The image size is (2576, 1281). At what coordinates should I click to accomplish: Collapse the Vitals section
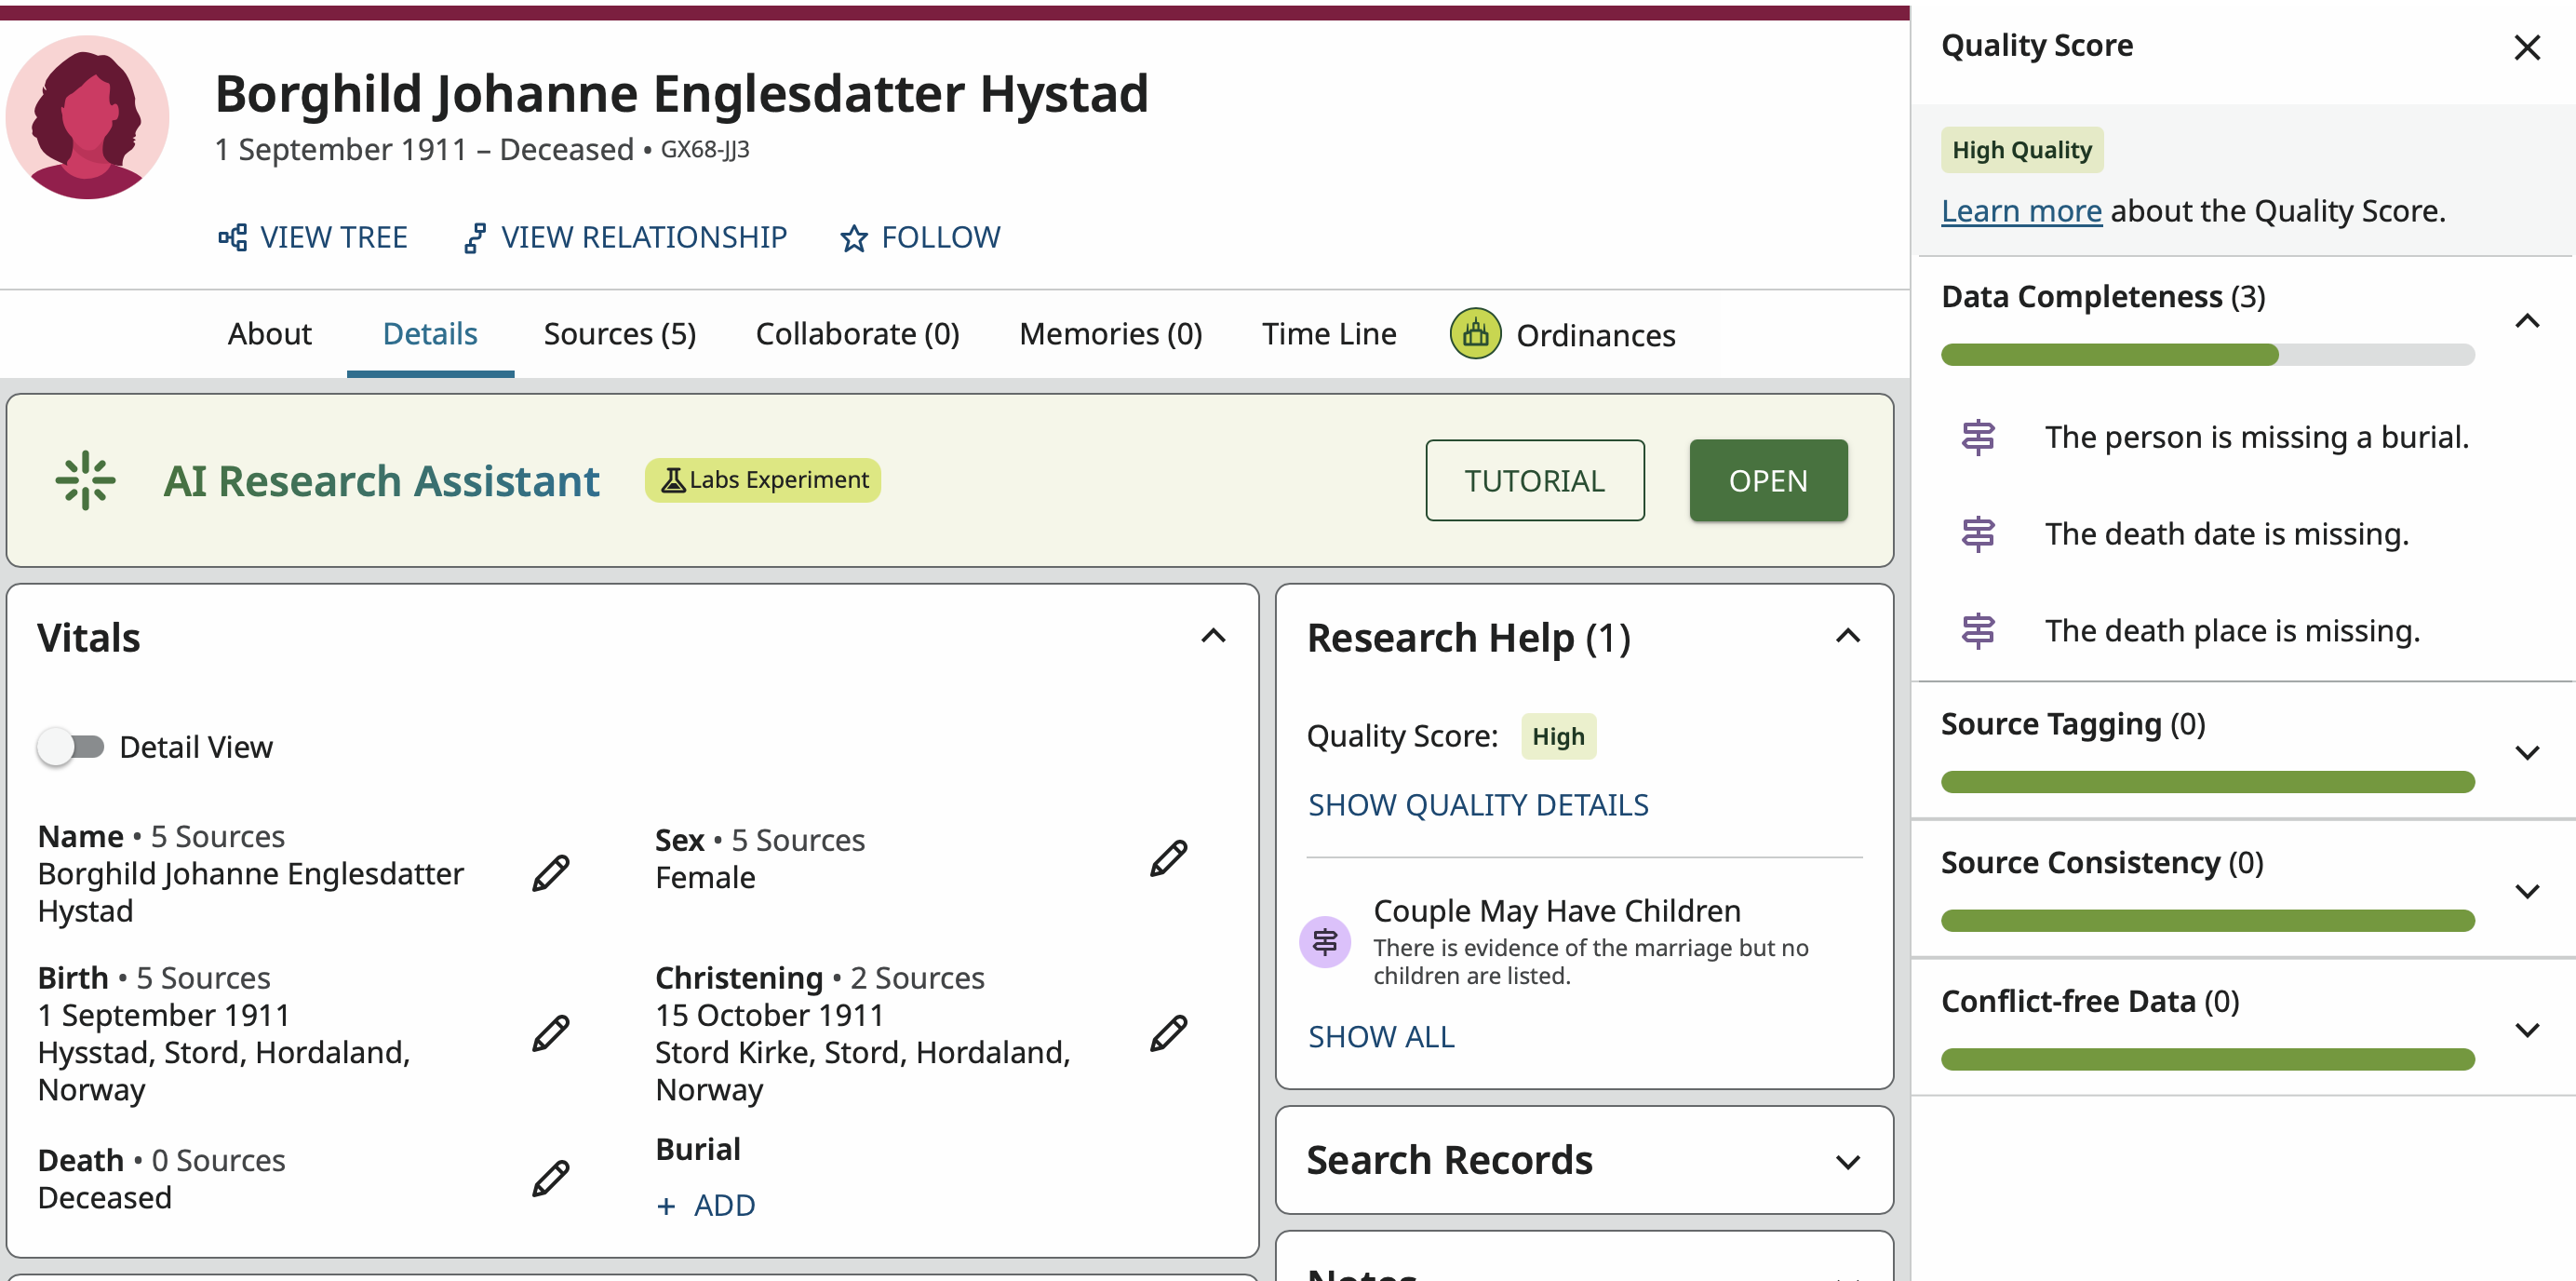point(1212,636)
